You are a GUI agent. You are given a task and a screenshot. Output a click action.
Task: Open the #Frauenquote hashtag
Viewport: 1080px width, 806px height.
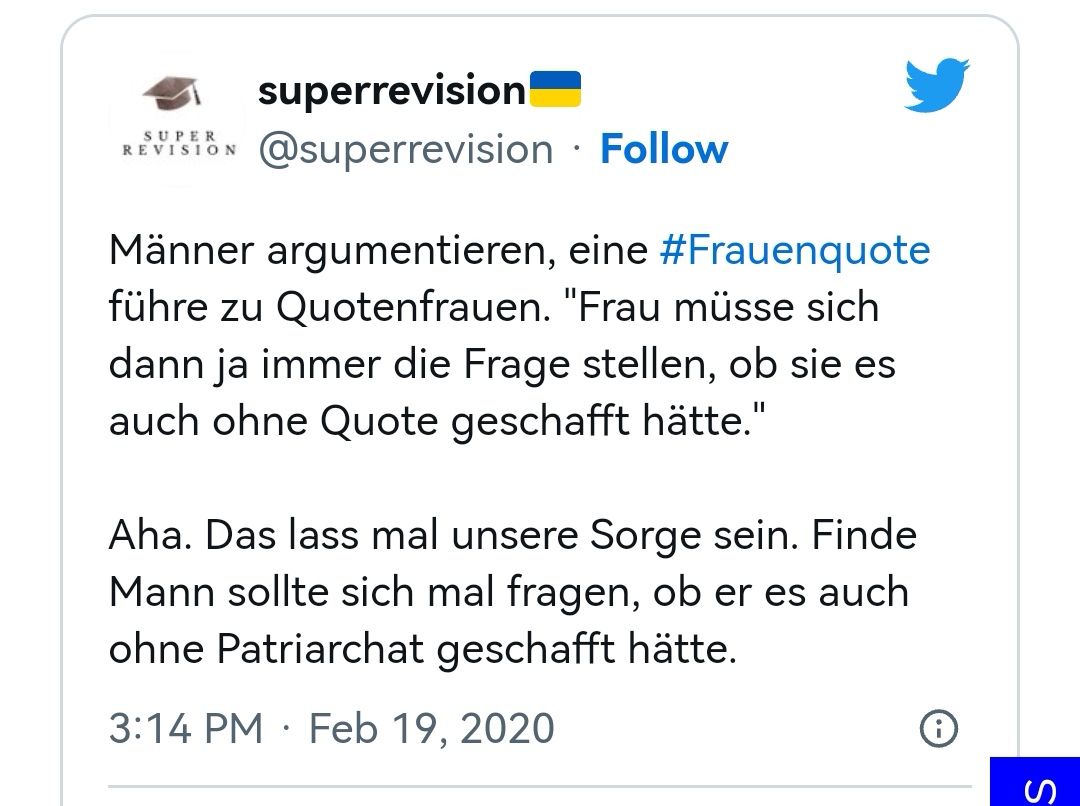[x=795, y=249]
